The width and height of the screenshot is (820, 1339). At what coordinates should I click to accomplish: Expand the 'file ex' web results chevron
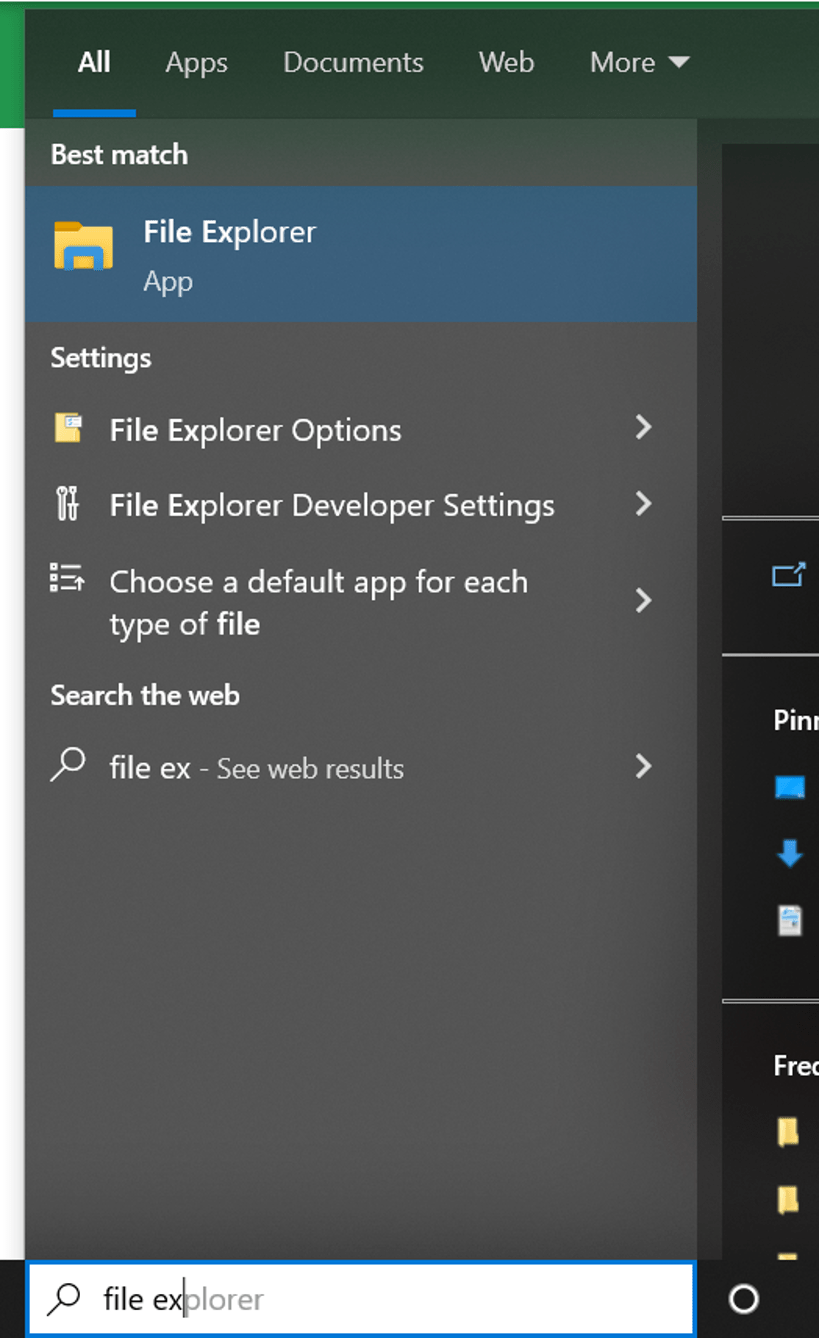pyautogui.click(x=644, y=766)
